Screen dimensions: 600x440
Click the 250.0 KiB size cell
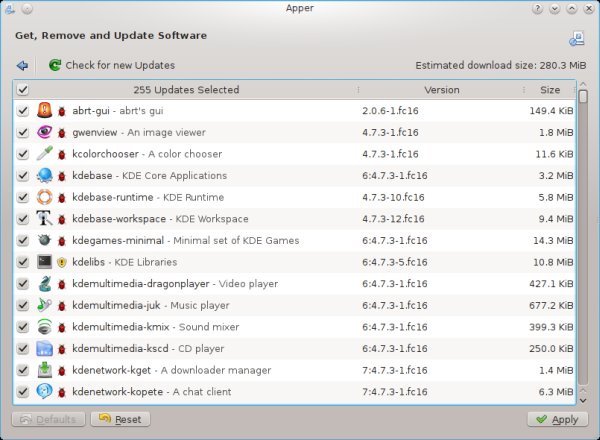[551, 349]
